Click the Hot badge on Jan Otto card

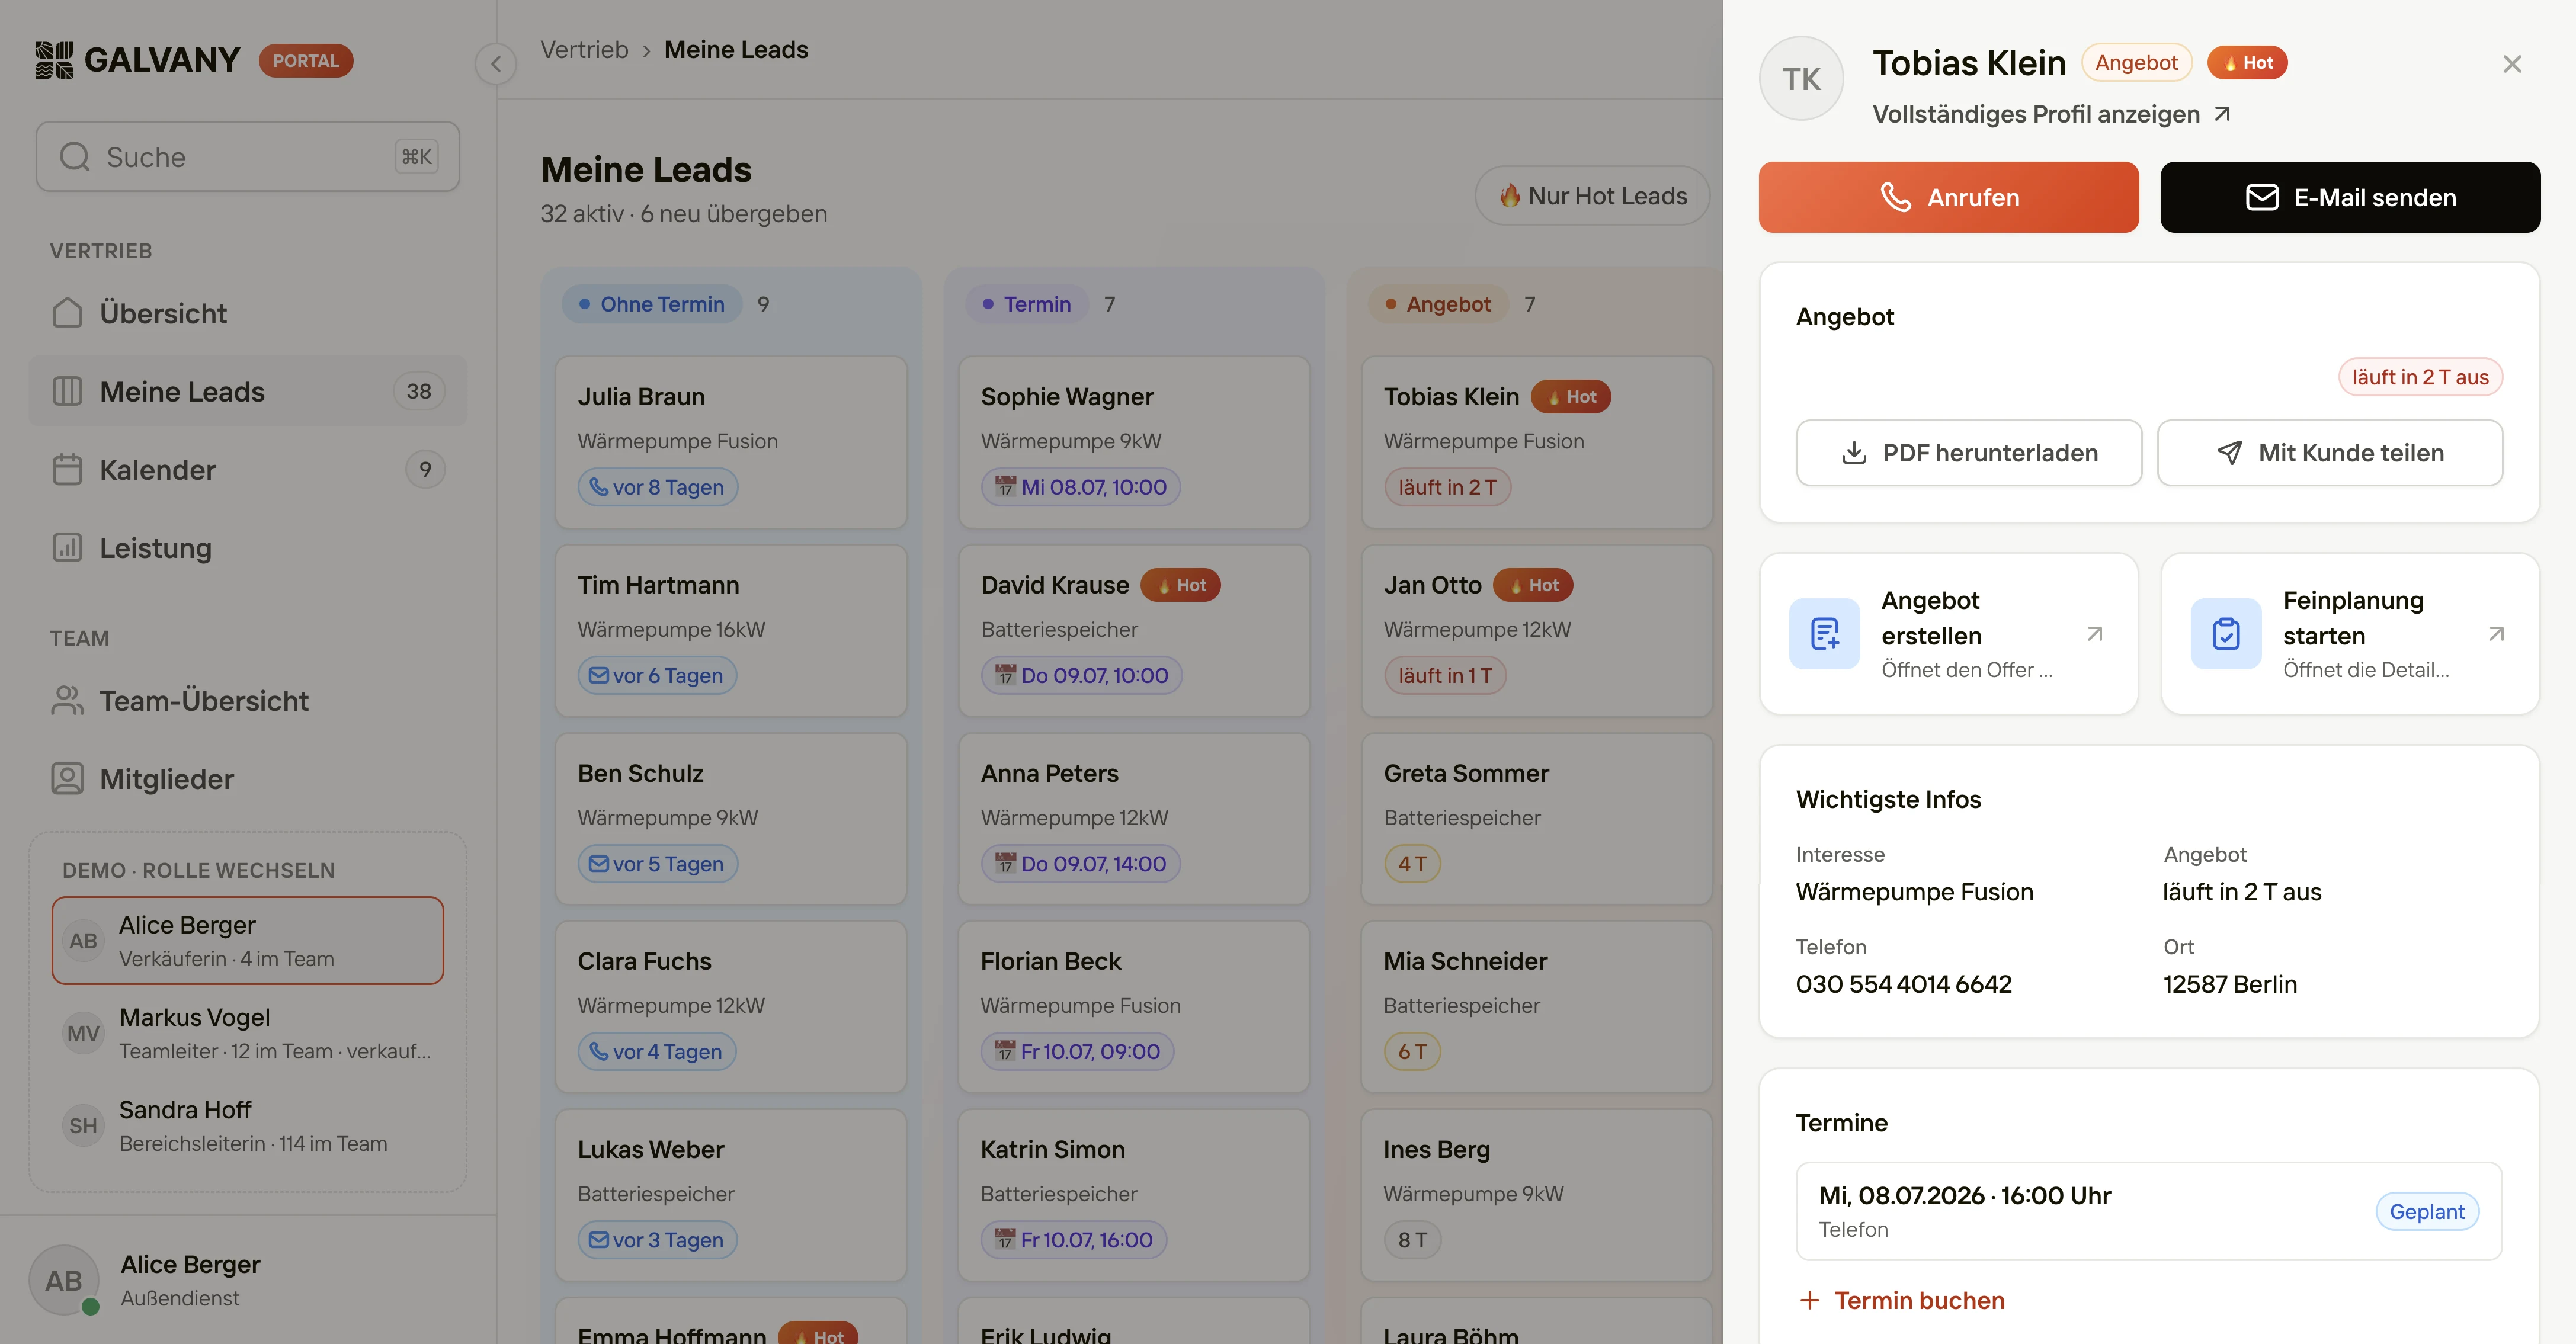tap(1533, 585)
